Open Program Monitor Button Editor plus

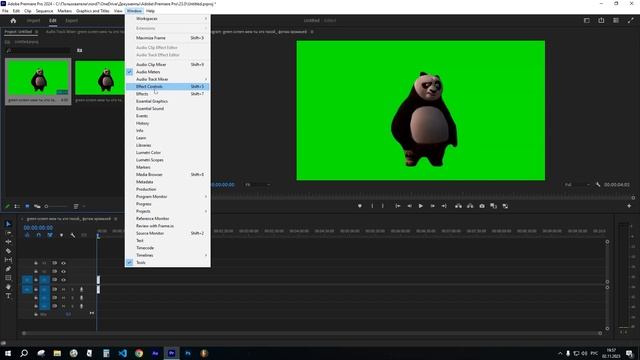[629, 206]
